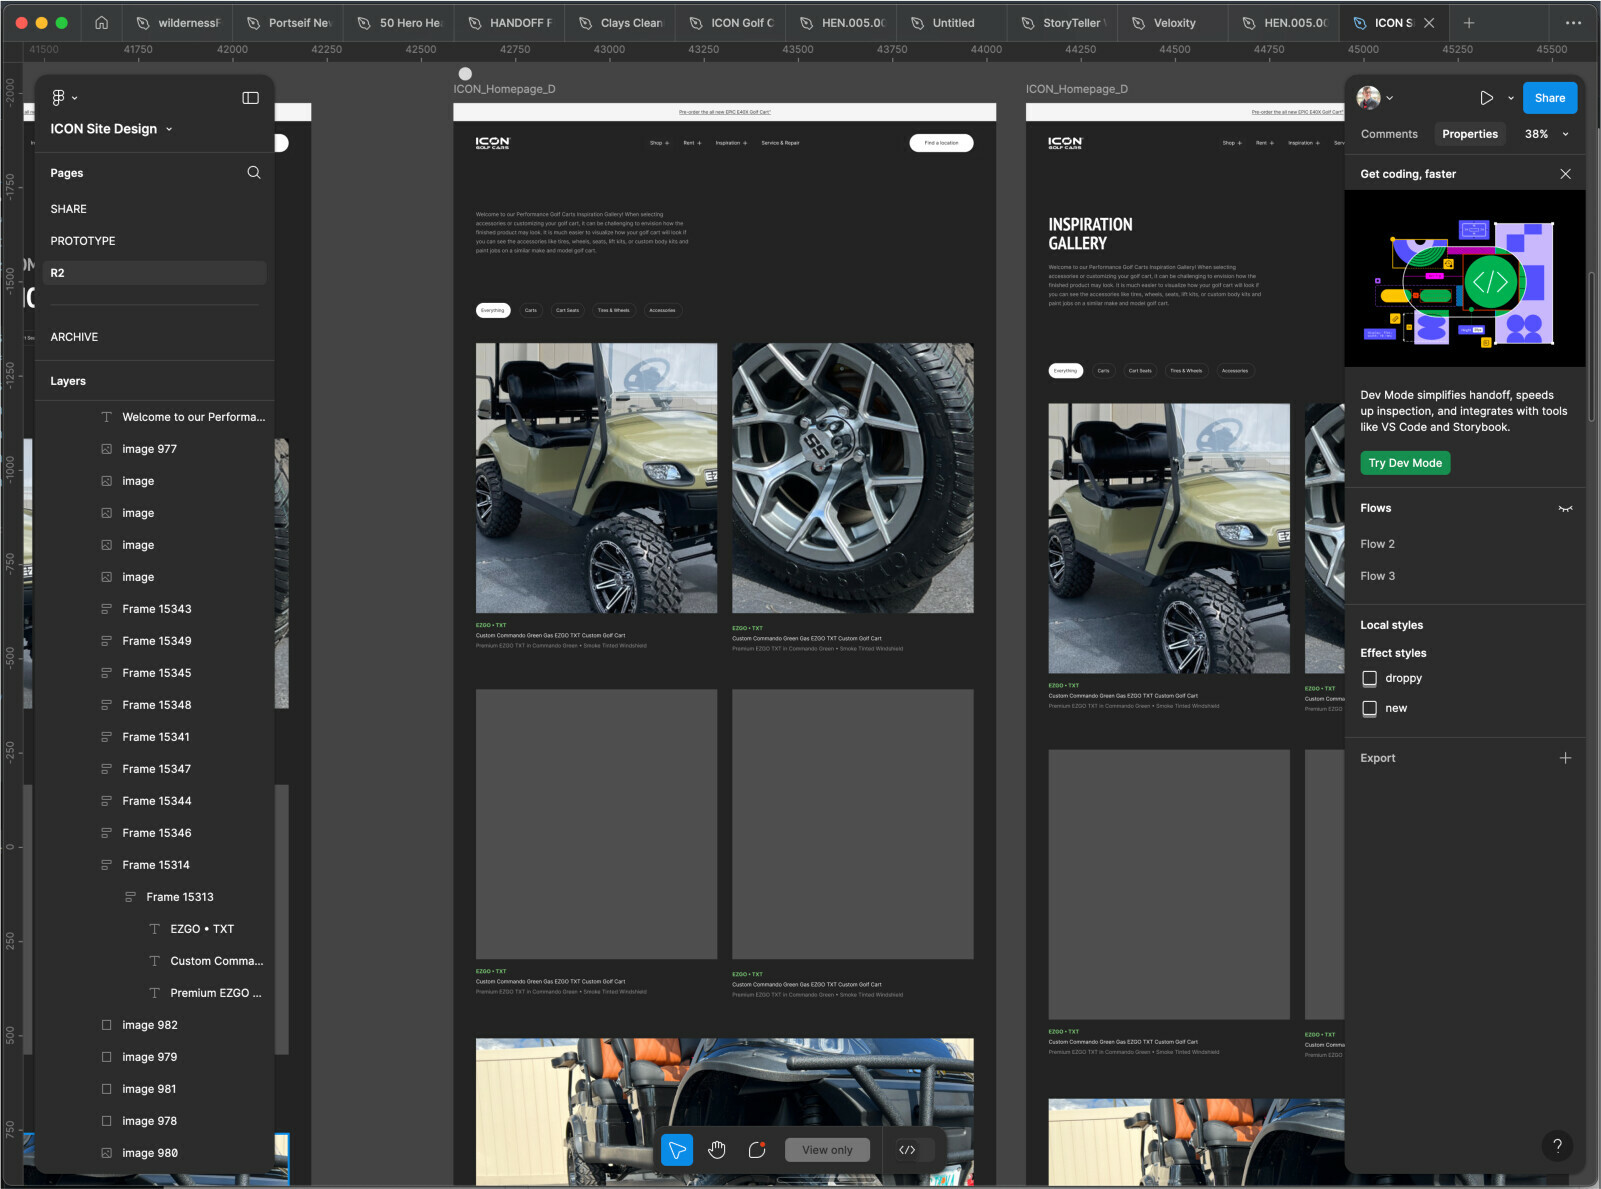Select Flow 3 in Flows list

tap(1377, 576)
